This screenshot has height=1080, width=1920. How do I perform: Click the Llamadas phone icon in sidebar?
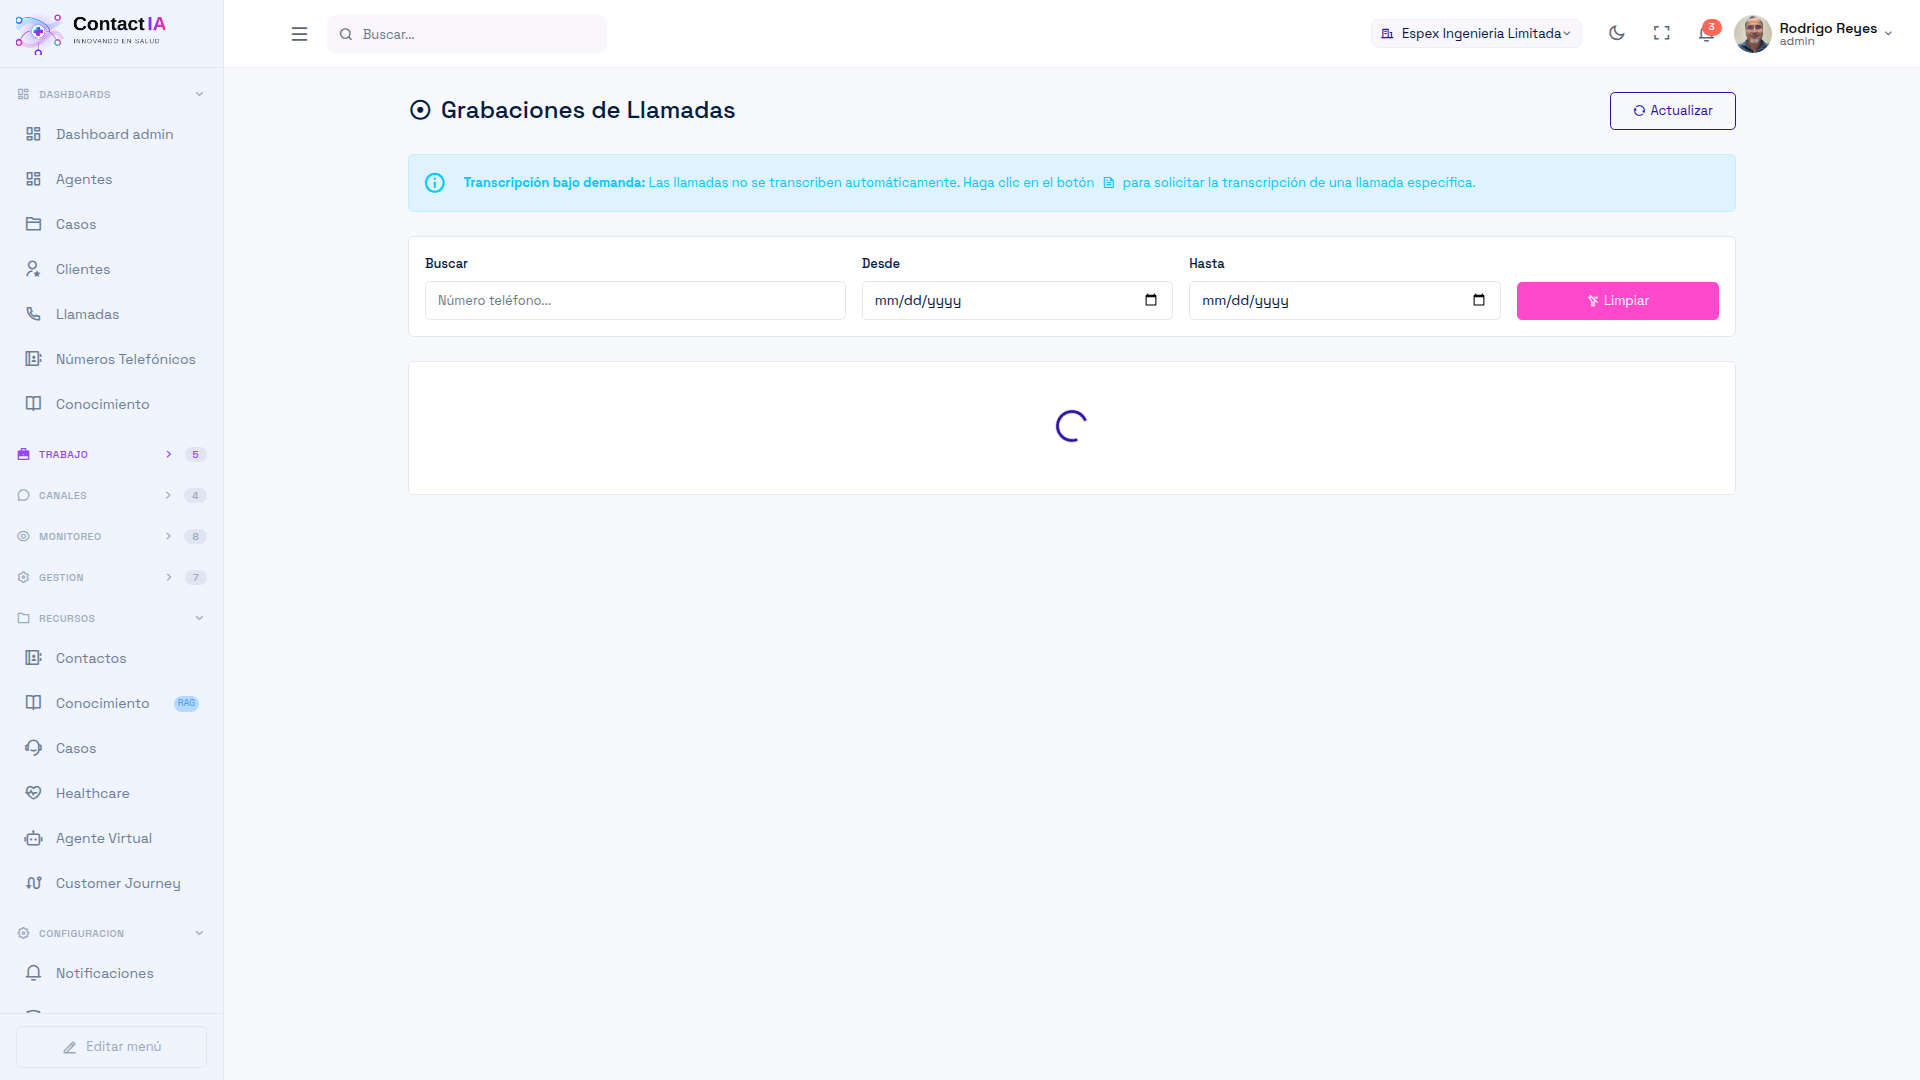pos(33,314)
